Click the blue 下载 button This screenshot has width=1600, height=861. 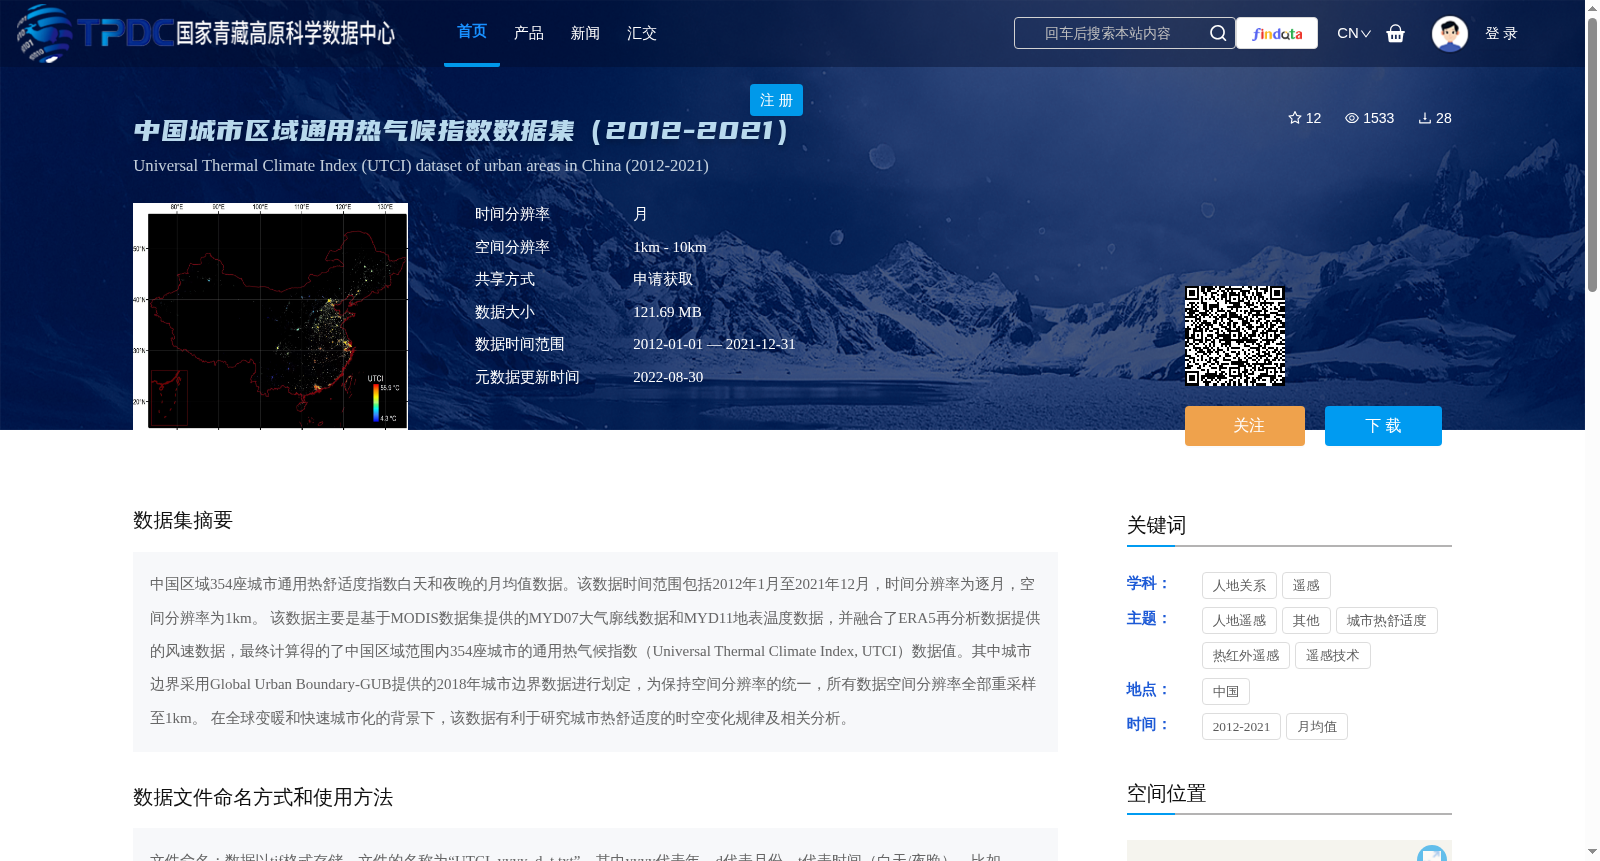(1383, 426)
